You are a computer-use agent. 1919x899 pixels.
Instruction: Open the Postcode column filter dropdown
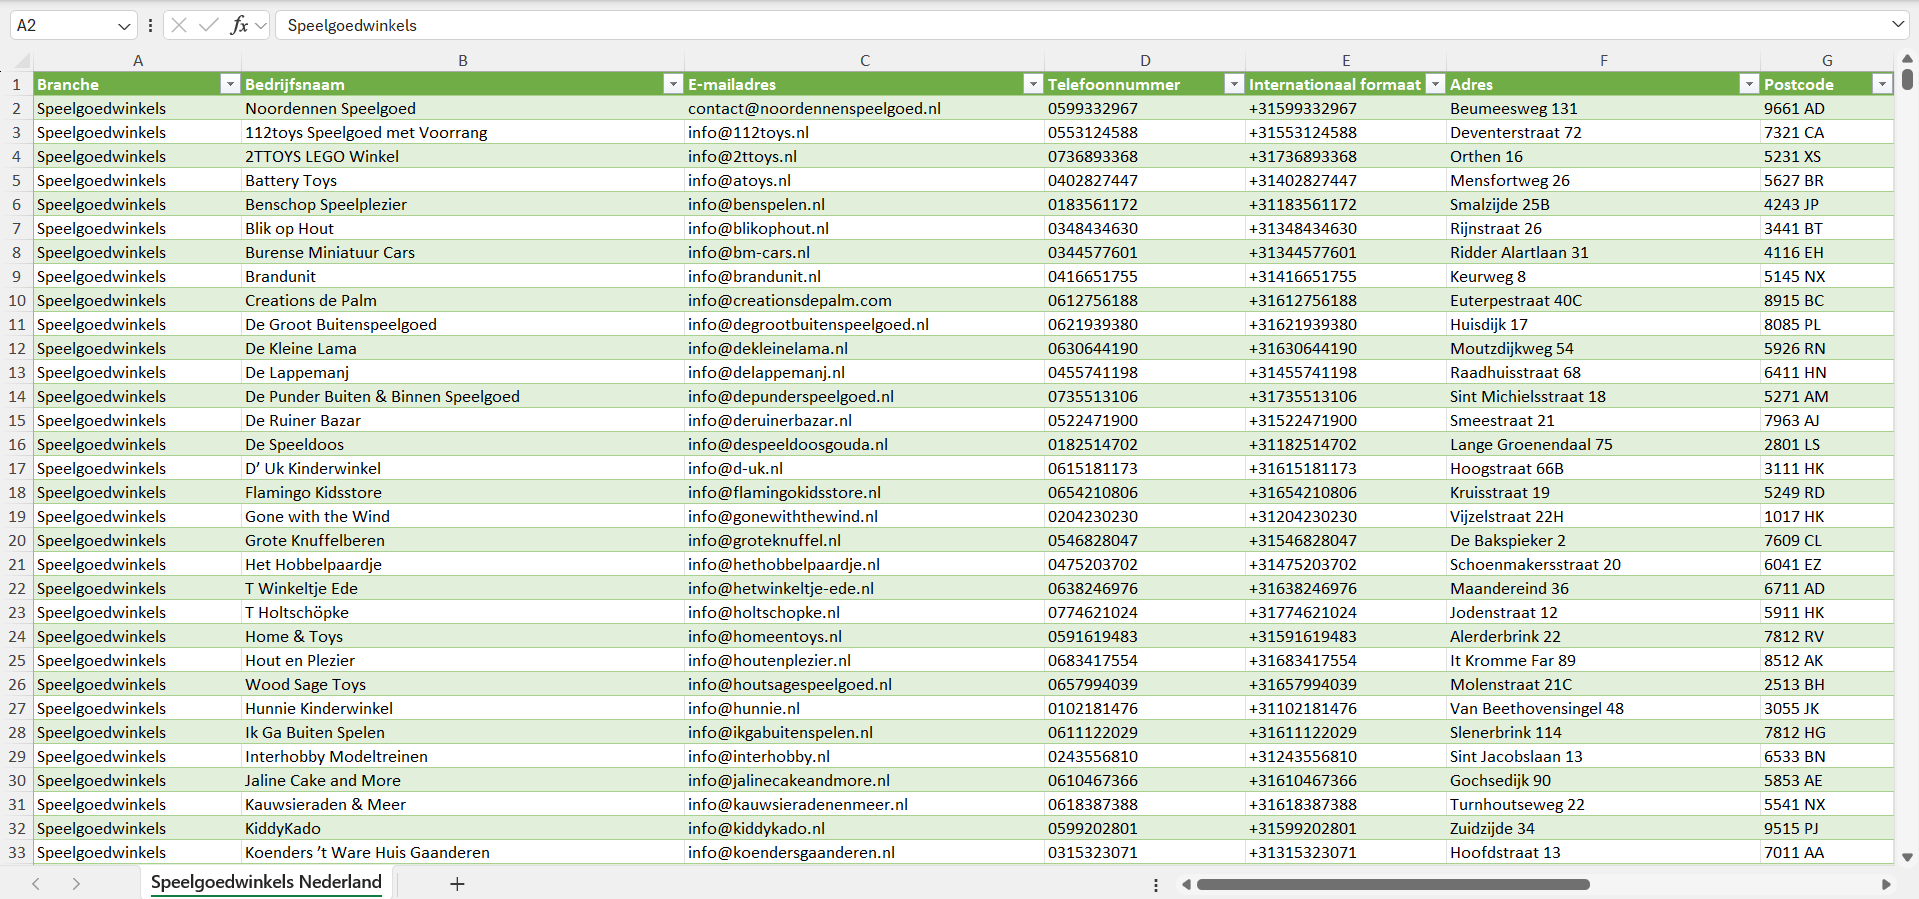point(1881,85)
